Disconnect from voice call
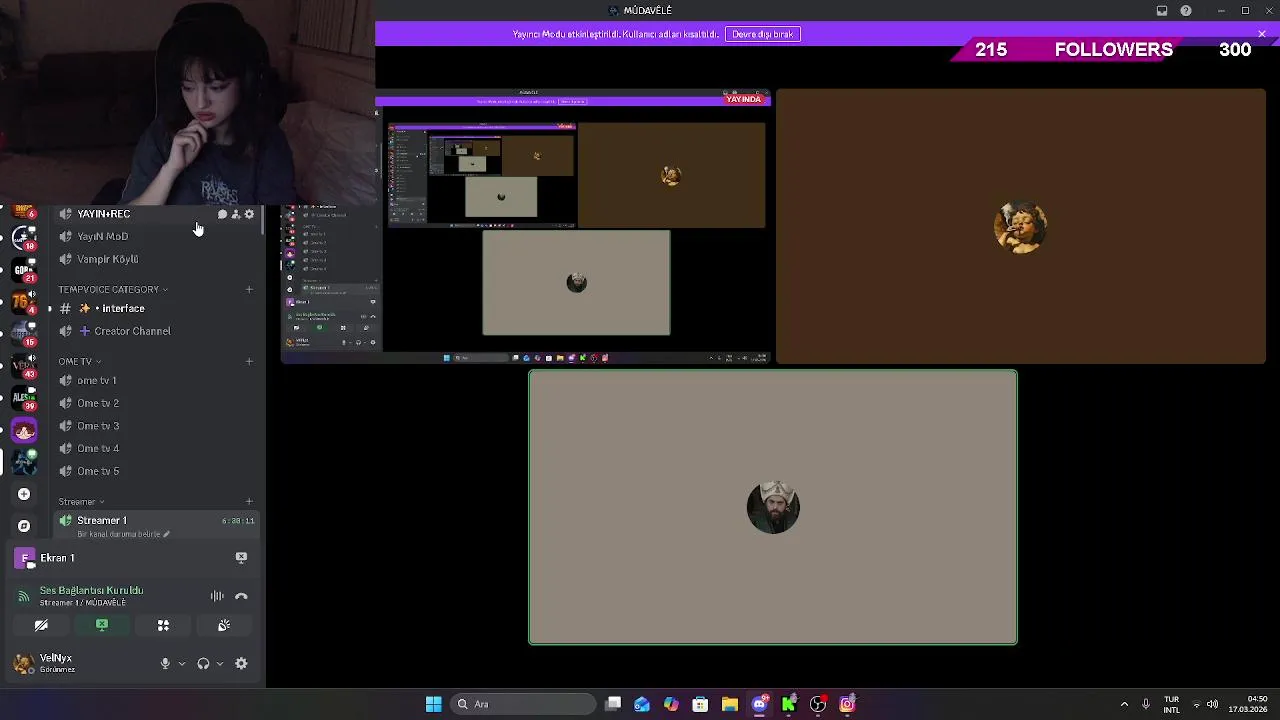1280x720 pixels. tap(241, 597)
